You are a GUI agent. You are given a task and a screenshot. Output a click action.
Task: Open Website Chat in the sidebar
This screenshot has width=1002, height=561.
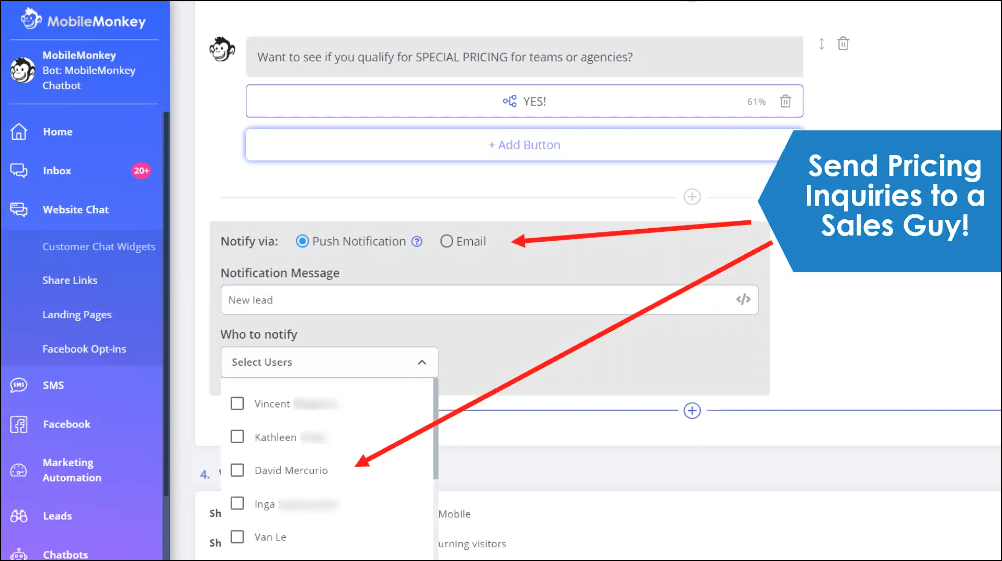(75, 210)
